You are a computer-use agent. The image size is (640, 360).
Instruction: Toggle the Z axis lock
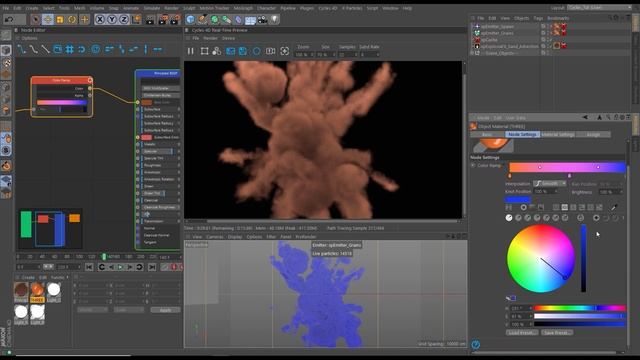point(124,19)
